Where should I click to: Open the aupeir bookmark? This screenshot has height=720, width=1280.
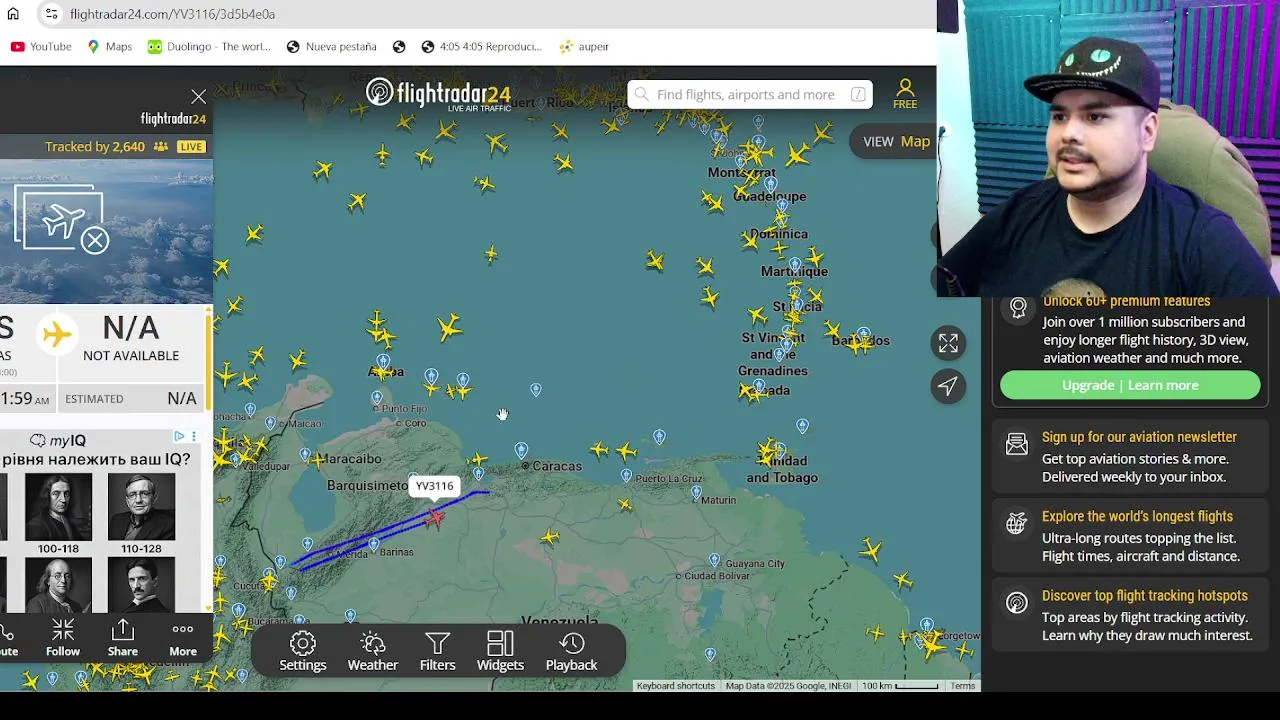[x=584, y=46]
